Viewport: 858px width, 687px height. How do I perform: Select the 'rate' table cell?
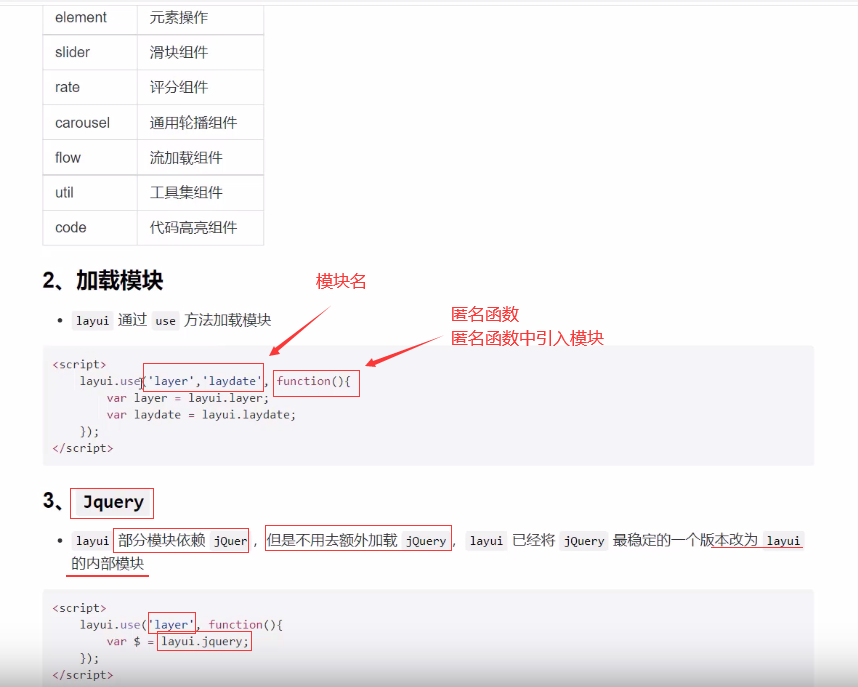90,88
